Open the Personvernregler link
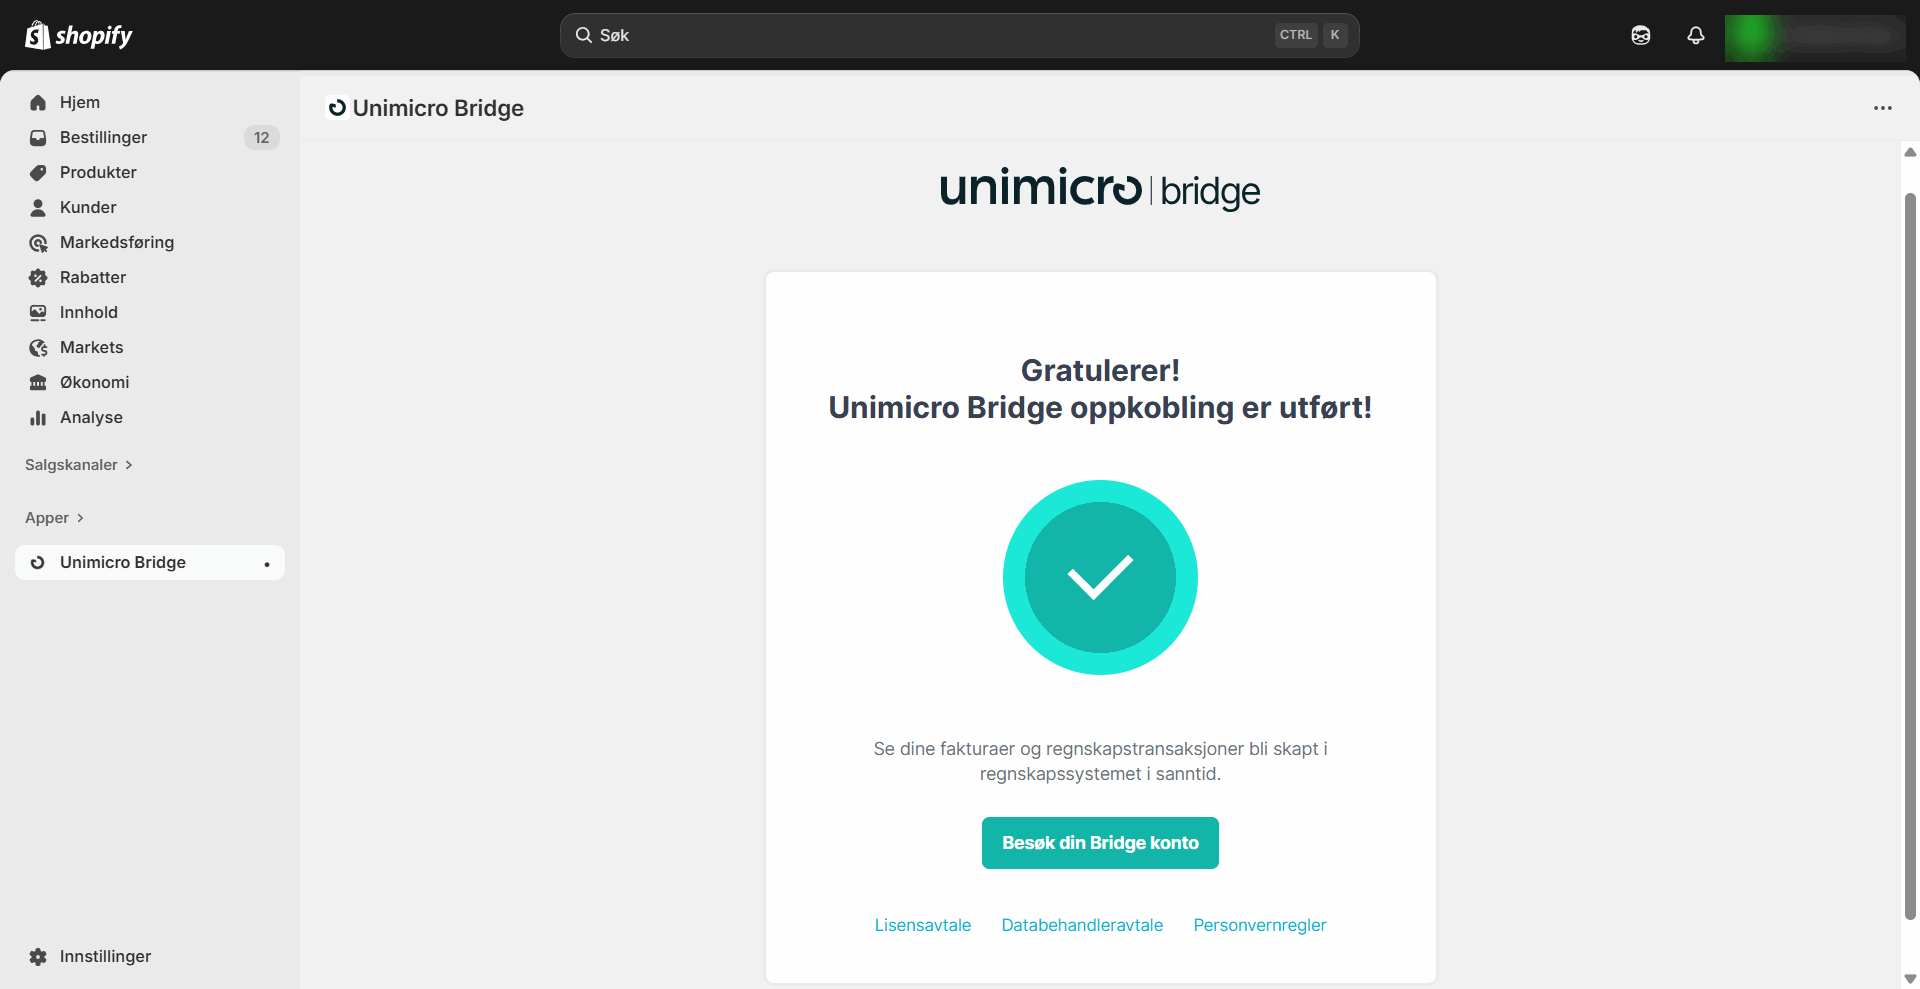 1259,925
